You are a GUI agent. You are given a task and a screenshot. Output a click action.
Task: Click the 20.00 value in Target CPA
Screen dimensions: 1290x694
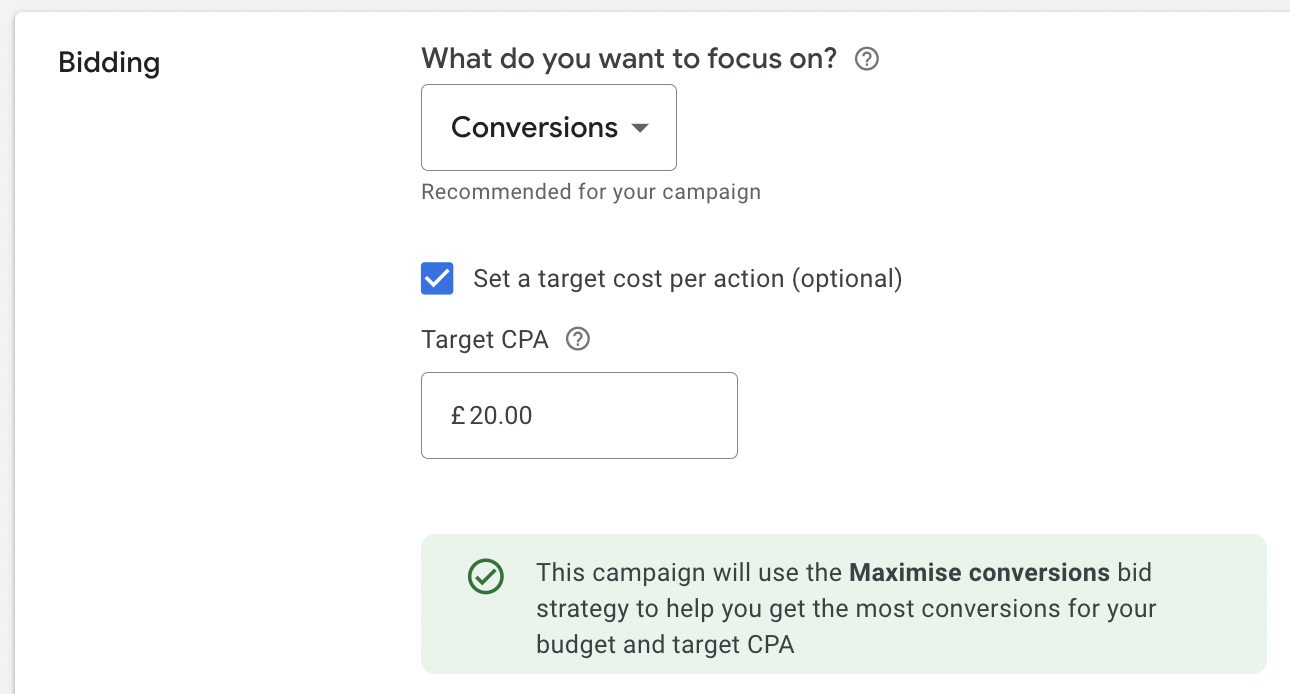click(501, 416)
